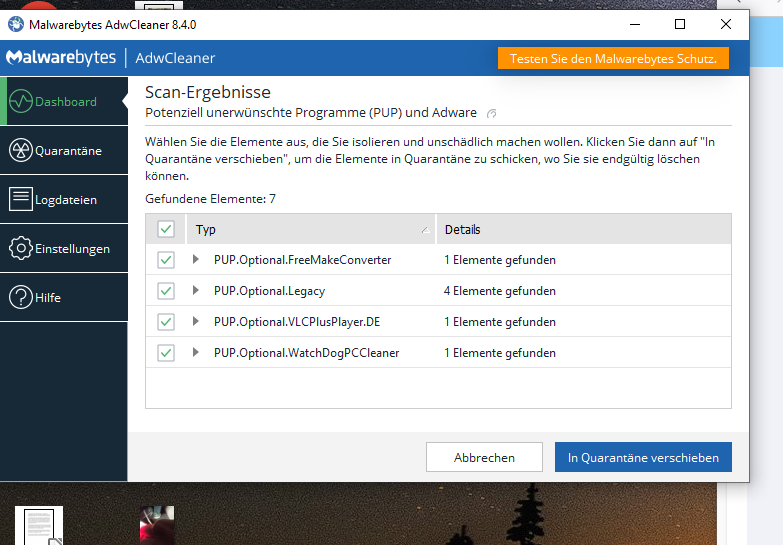Click the sort arrow in Typ column
783x545 pixels.
(425, 230)
